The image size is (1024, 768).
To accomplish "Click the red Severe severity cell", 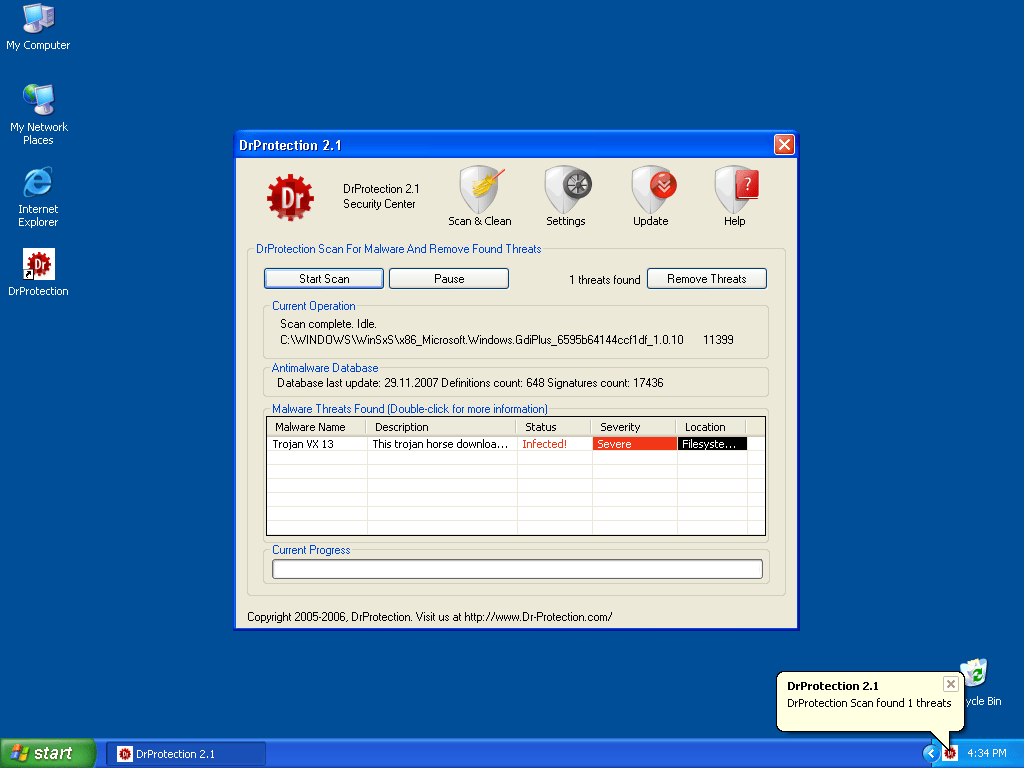I will point(634,444).
